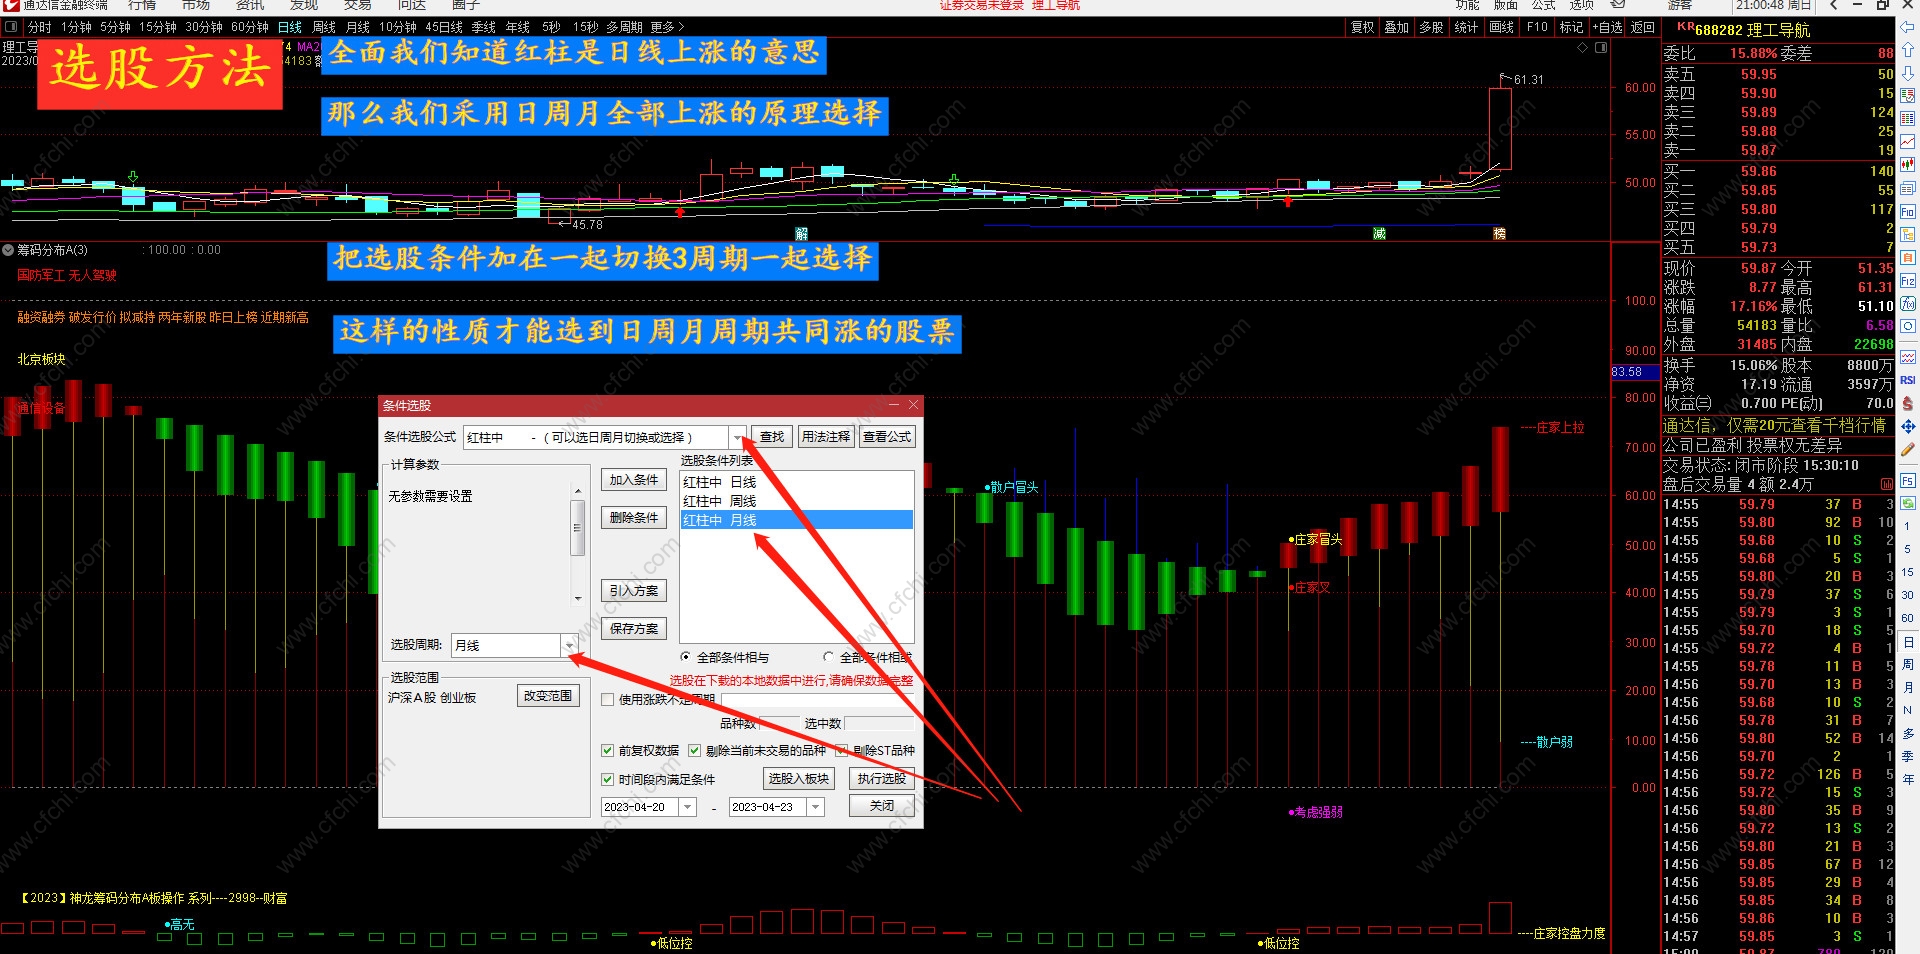The height and width of the screenshot is (954, 1920).
Task: Click the left back-arrow icon in right sidebar
Action: coord(1908,27)
